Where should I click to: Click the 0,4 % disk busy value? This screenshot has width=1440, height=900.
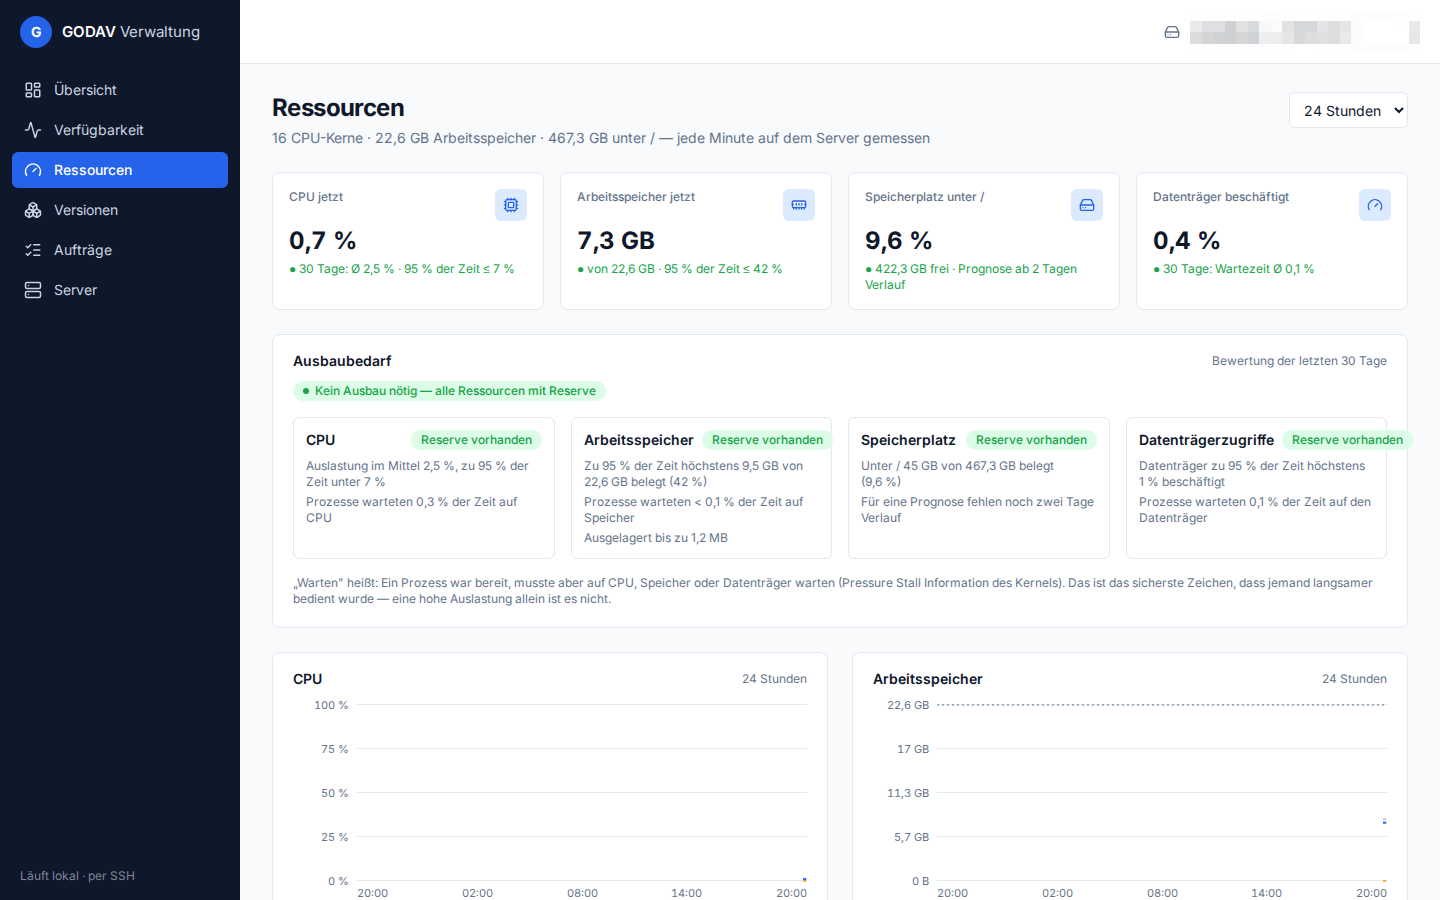[1187, 241]
